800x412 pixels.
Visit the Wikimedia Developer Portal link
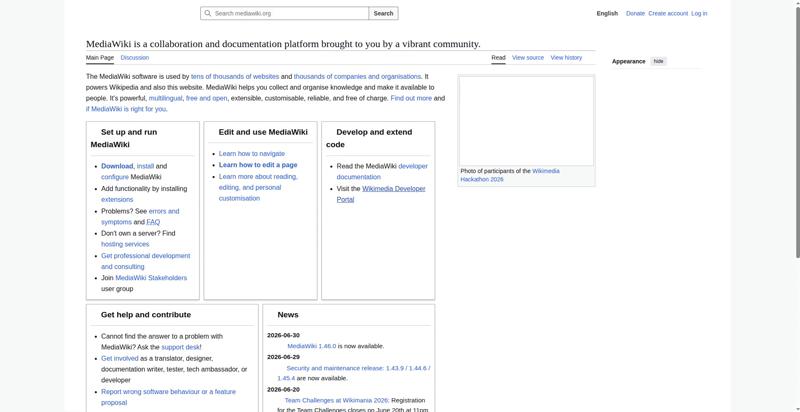coord(381,194)
